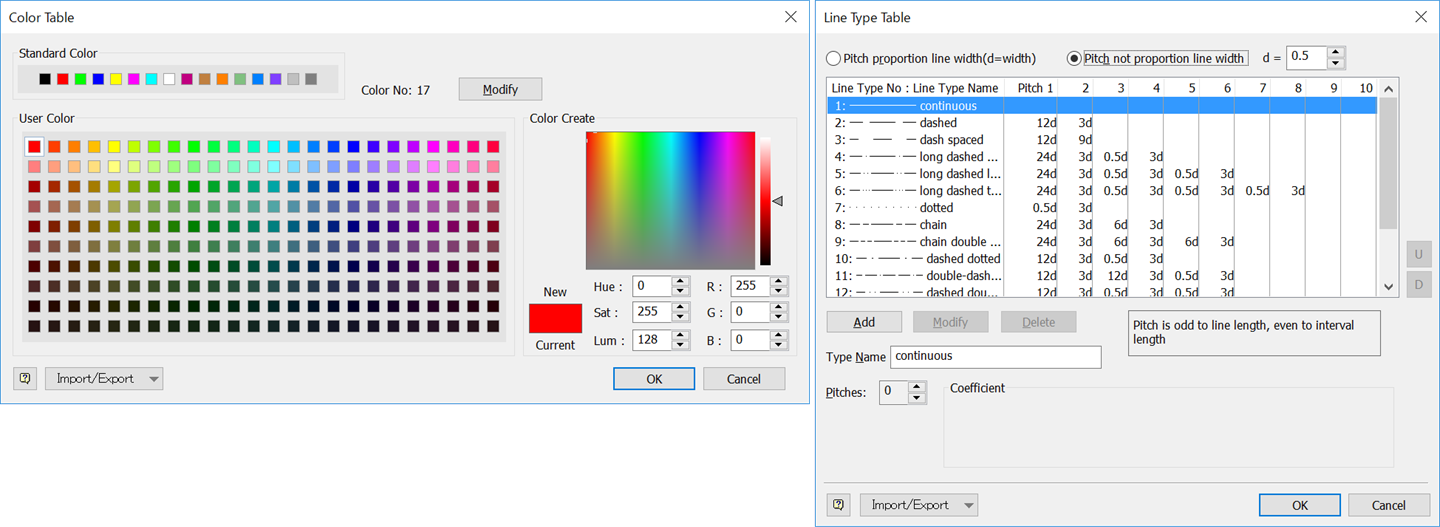
Task: Click the luminance slider arrow marker
Action: coord(777,201)
